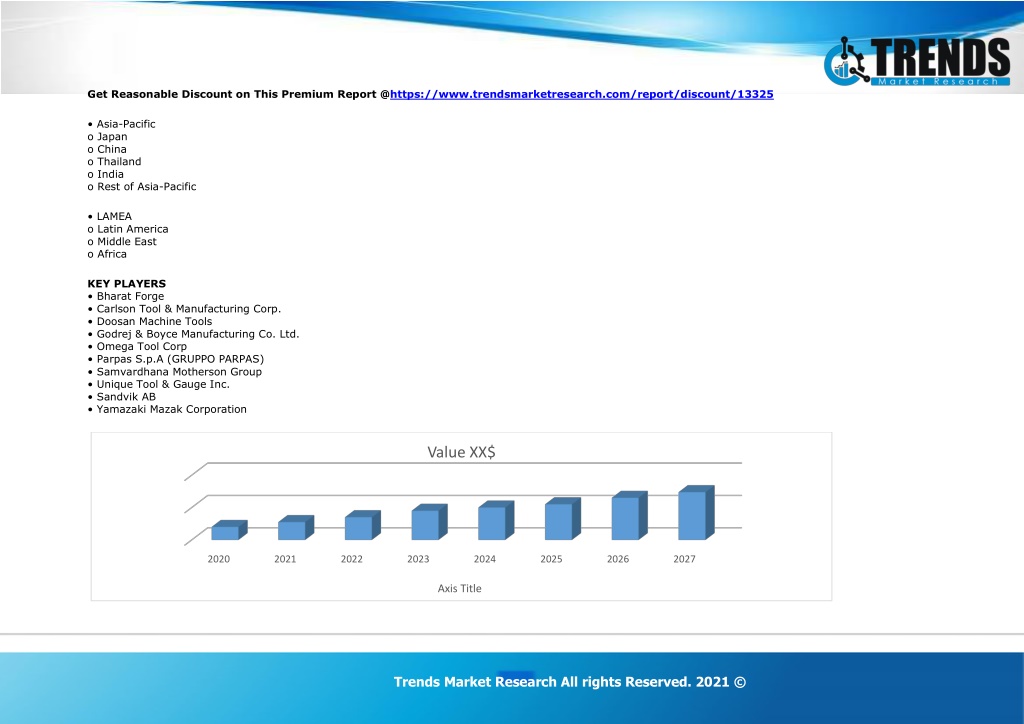This screenshot has width=1024, height=724.
Task: Click the 2024 bar in chart
Action: tap(496, 521)
